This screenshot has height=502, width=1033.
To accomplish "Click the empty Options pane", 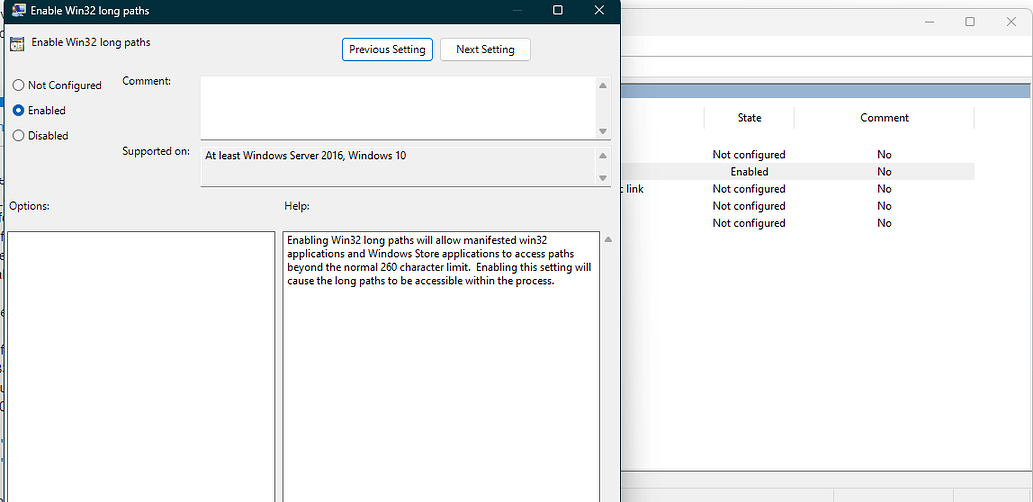I will [x=141, y=366].
